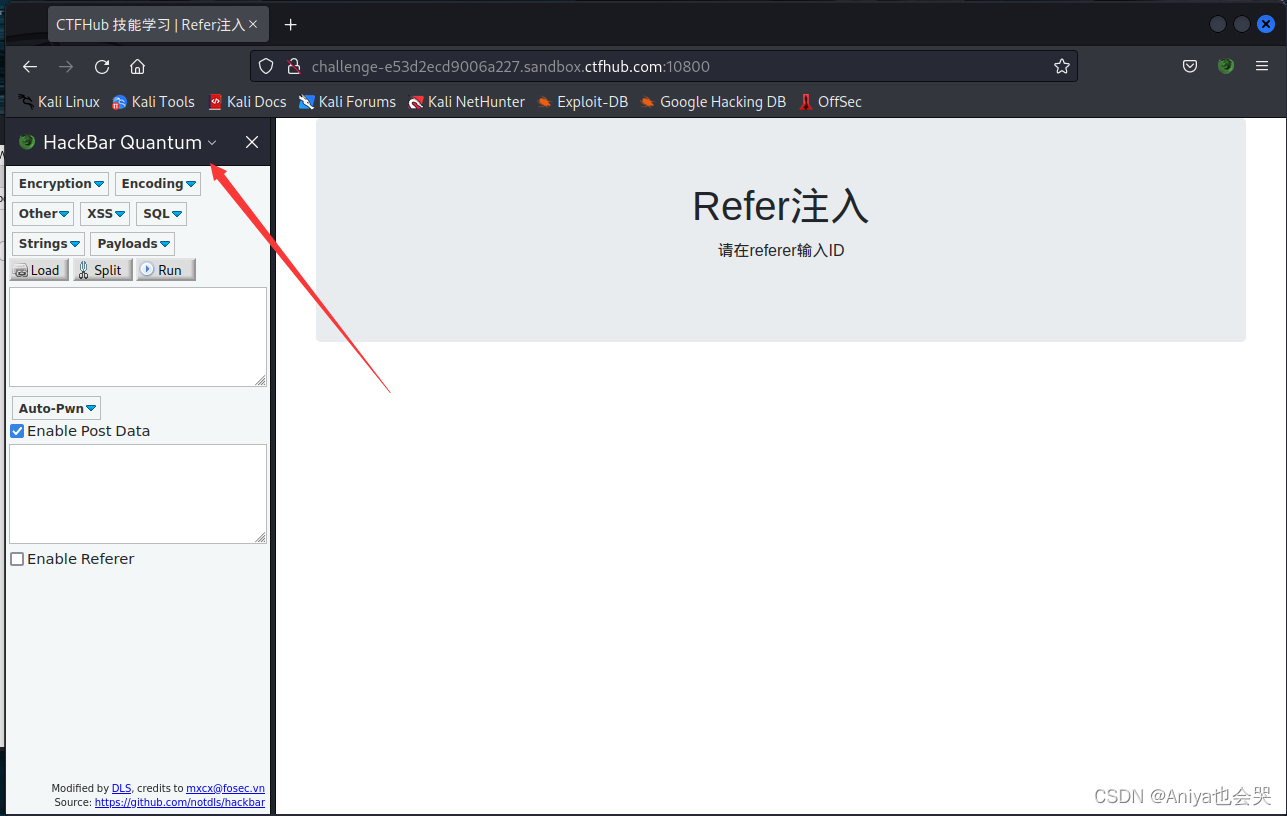Viewport: 1287px width, 816px height.
Task: Open the mxcx@fosec.vn credits link
Action: coord(225,788)
